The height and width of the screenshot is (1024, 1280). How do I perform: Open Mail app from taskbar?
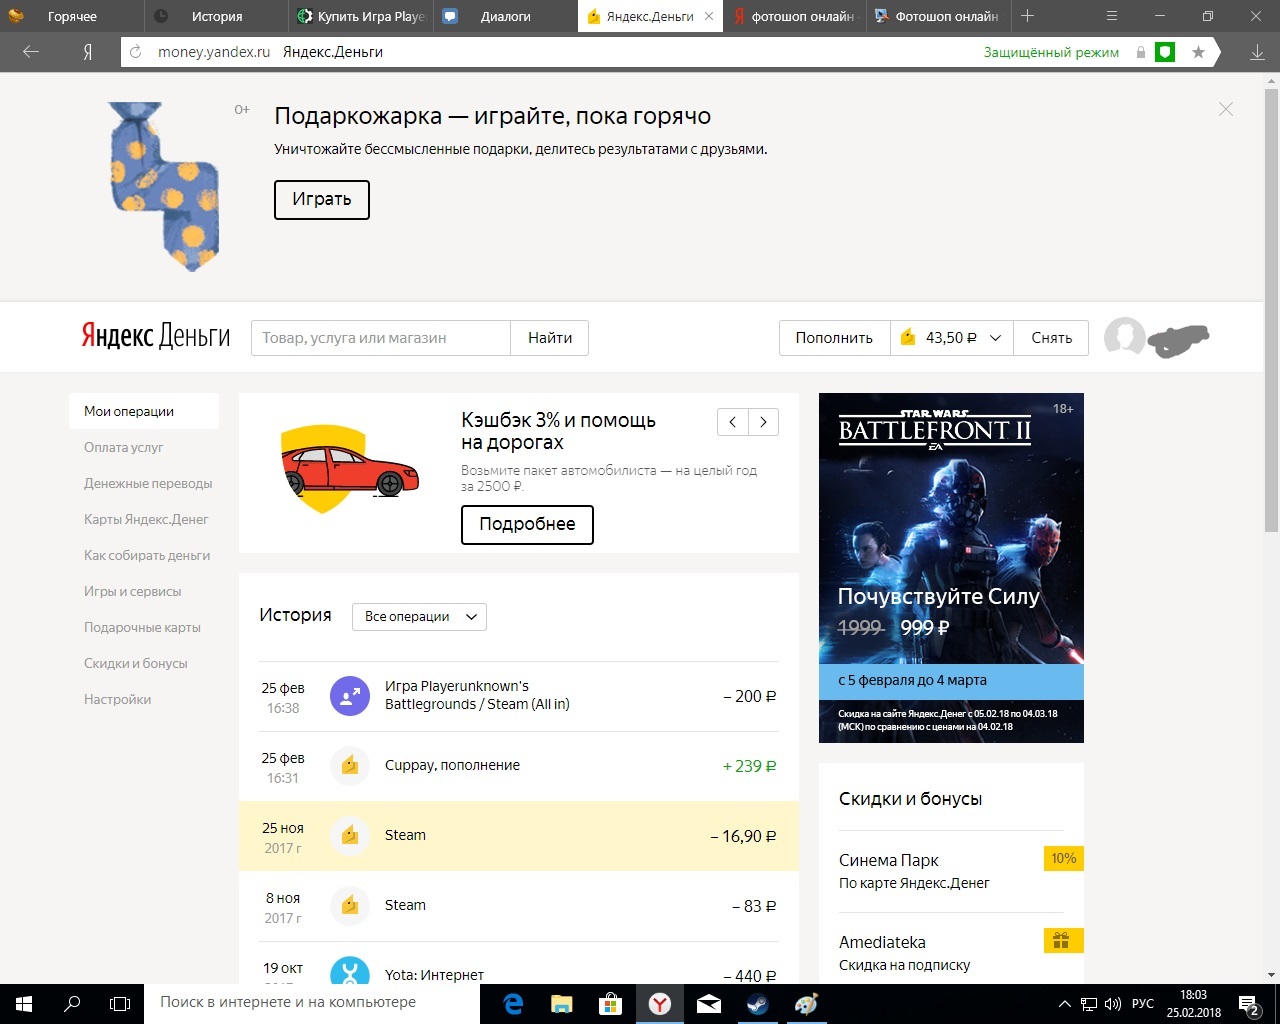point(709,1003)
